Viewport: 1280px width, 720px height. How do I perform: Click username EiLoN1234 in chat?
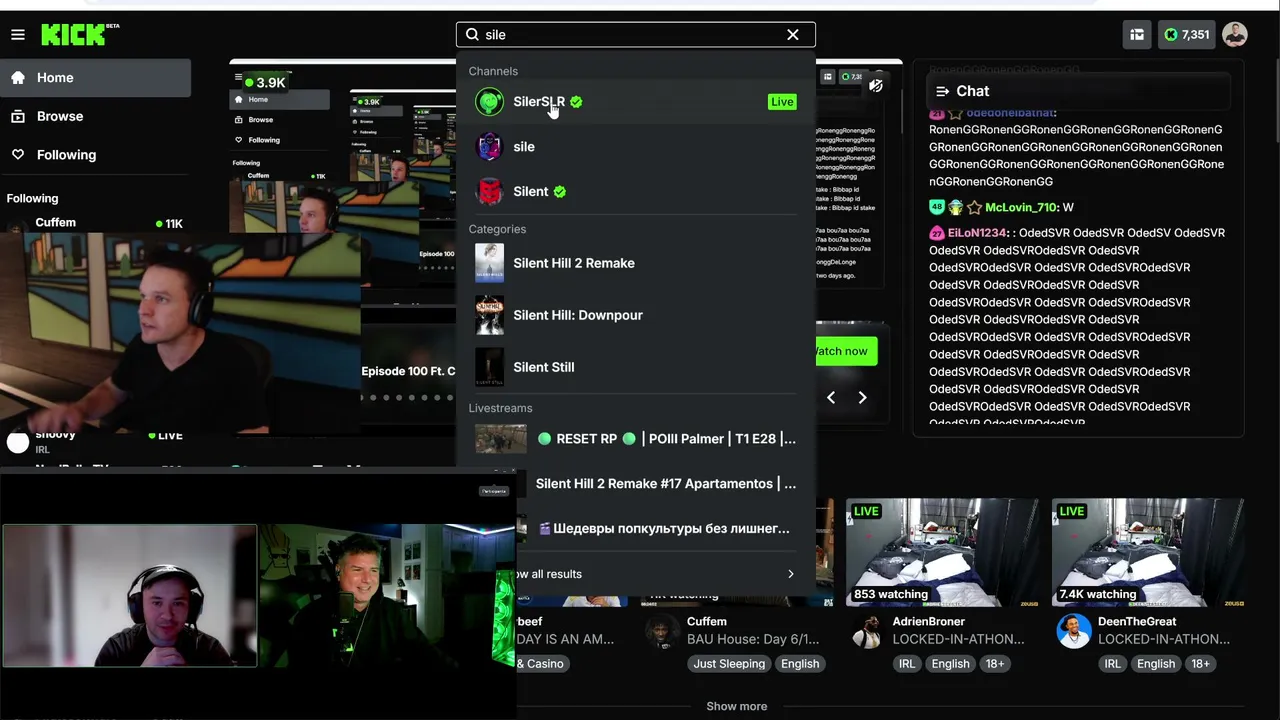pos(978,233)
